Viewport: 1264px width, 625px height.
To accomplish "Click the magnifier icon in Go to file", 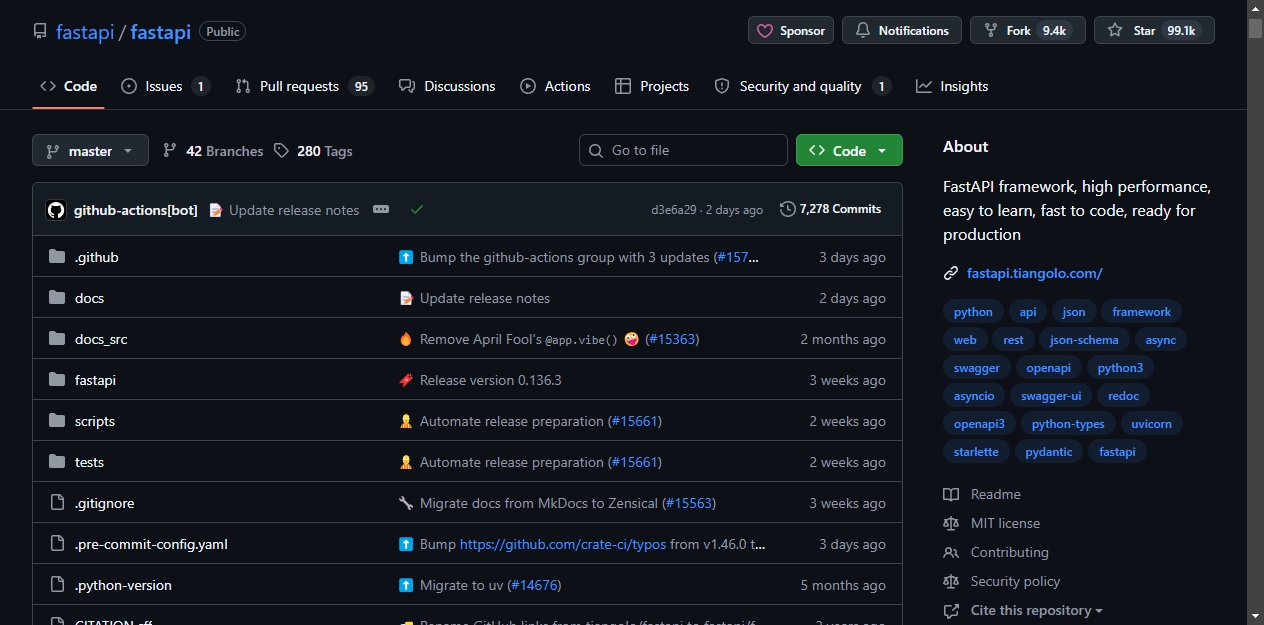I will tap(597, 150).
